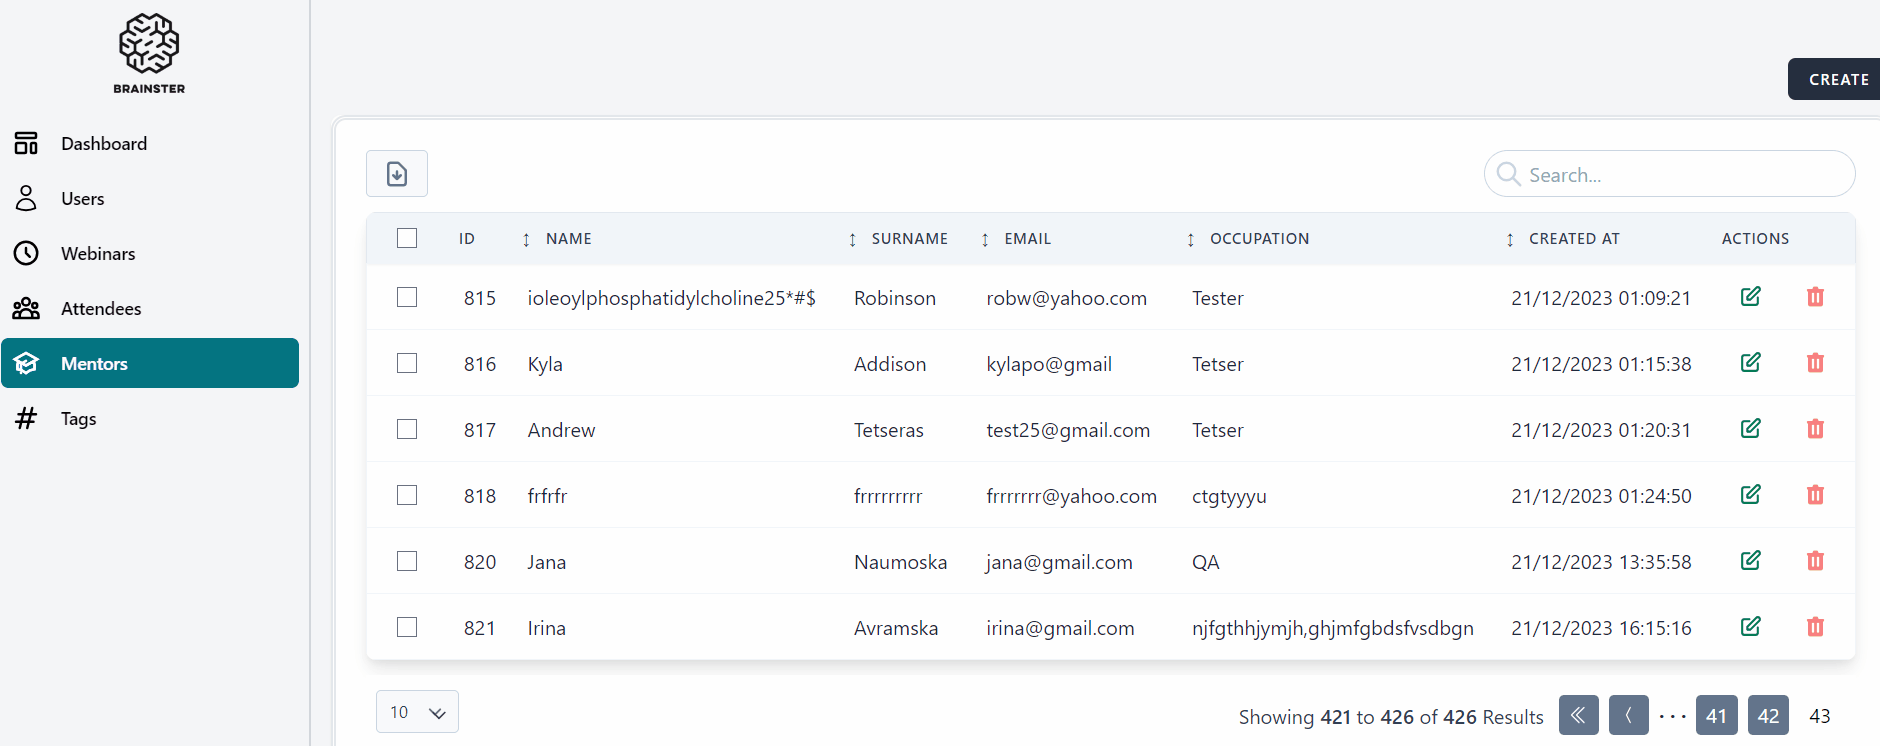The image size is (1880, 746).
Task: Click the export download icon above the table
Action: [397, 174]
